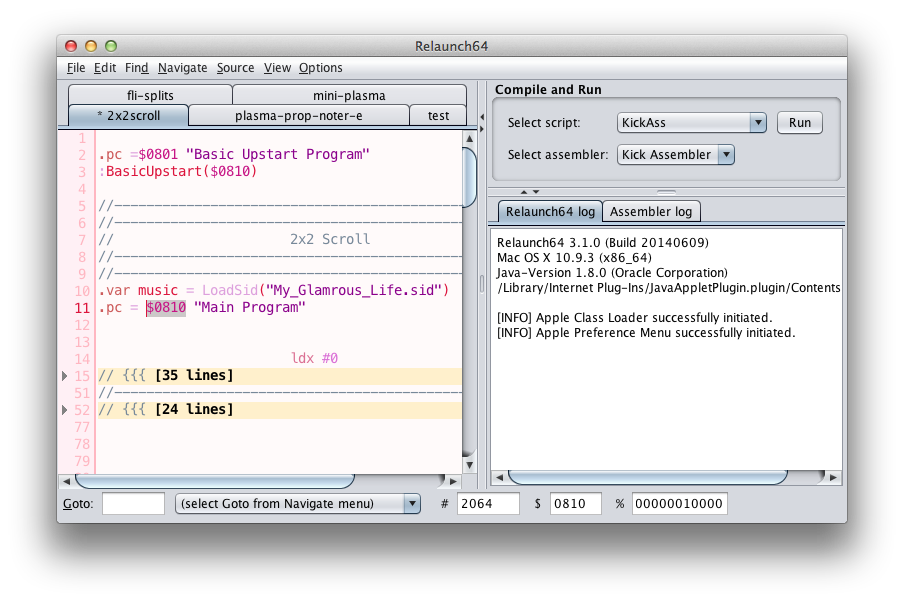Unfold the 24-line block at line 52
Image resolution: width=904 pixels, height=602 pixels.
point(65,410)
